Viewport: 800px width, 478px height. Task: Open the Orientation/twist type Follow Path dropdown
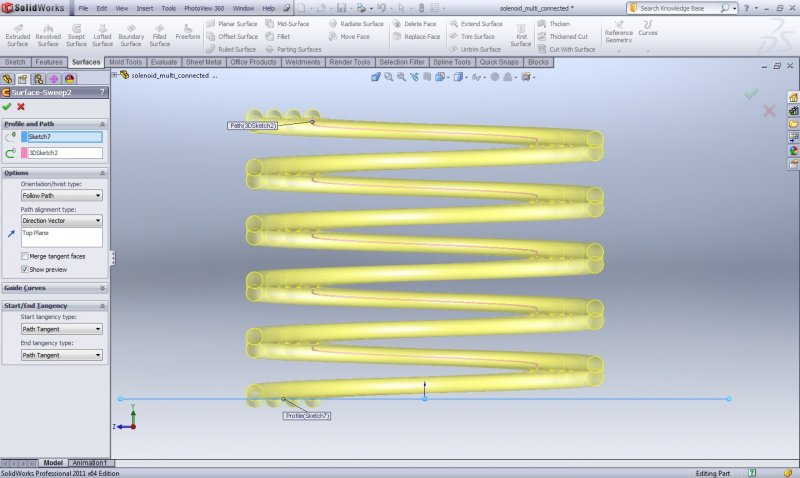coord(62,195)
